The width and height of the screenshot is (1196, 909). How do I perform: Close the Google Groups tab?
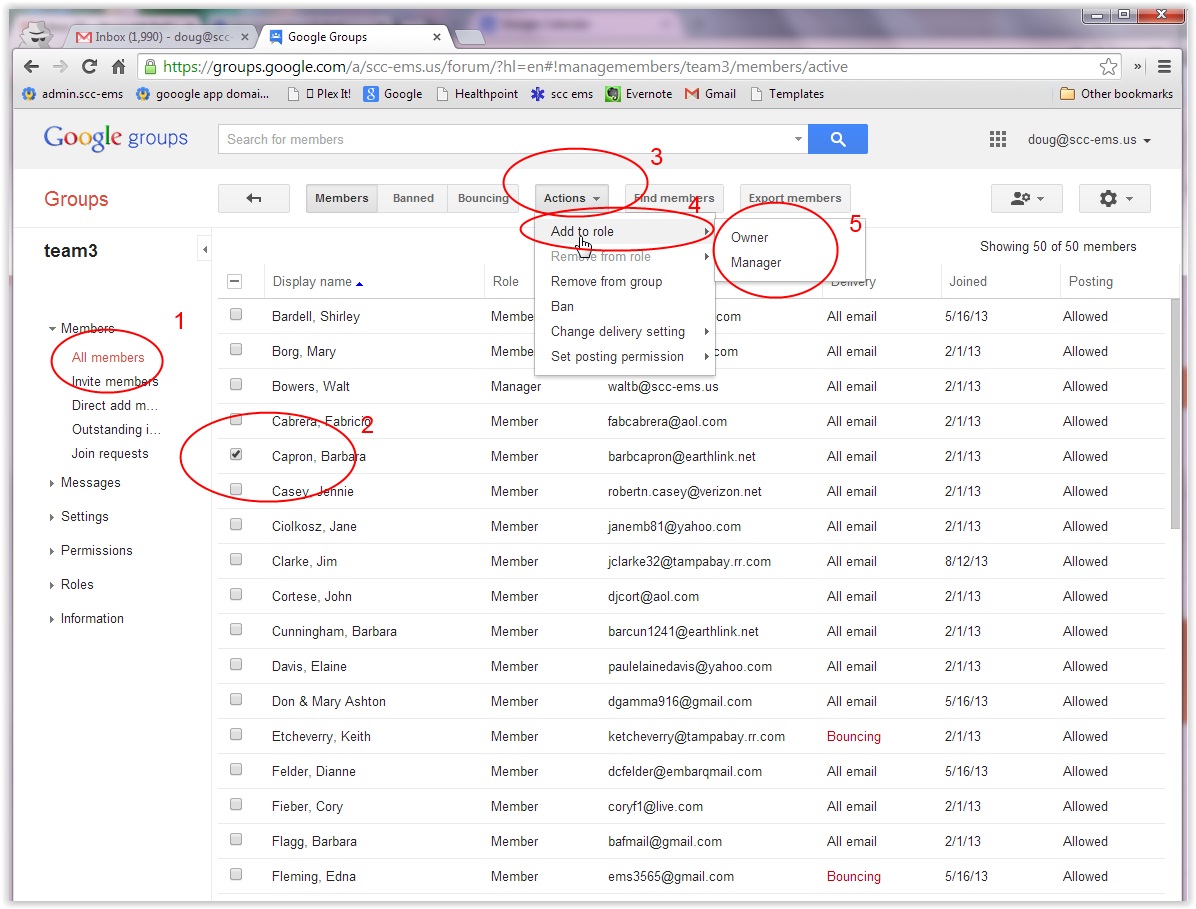click(x=436, y=37)
